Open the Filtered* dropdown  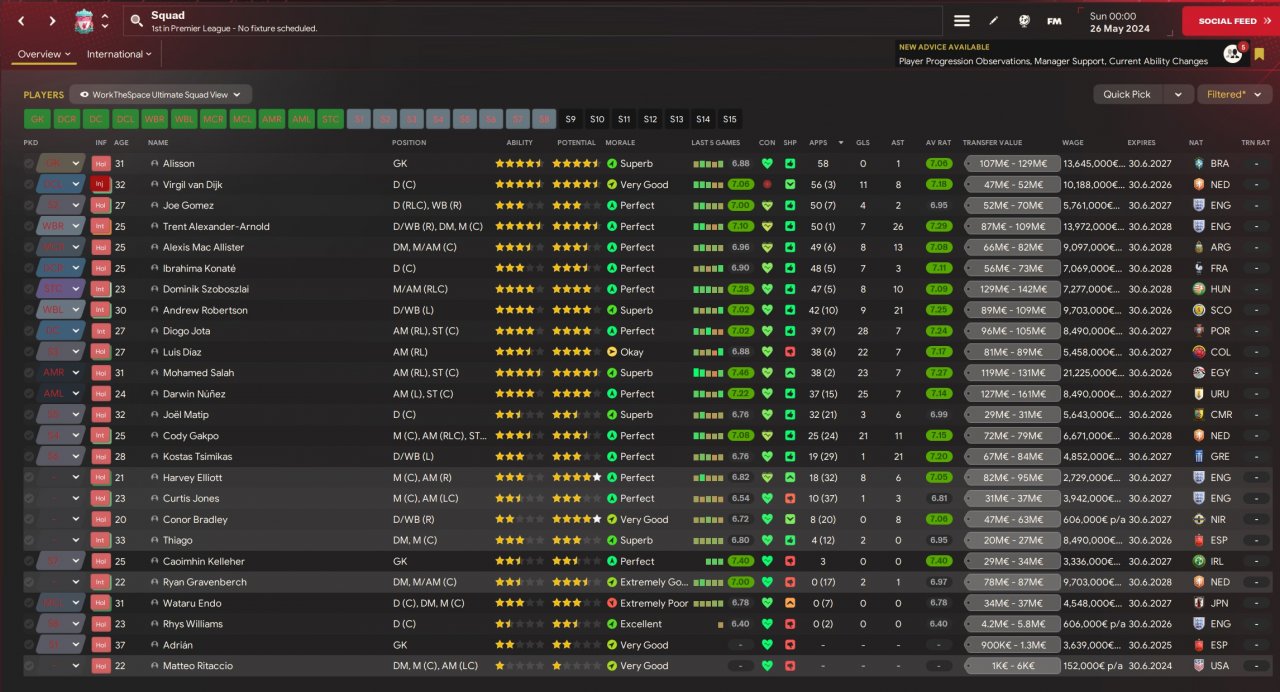pos(1234,94)
